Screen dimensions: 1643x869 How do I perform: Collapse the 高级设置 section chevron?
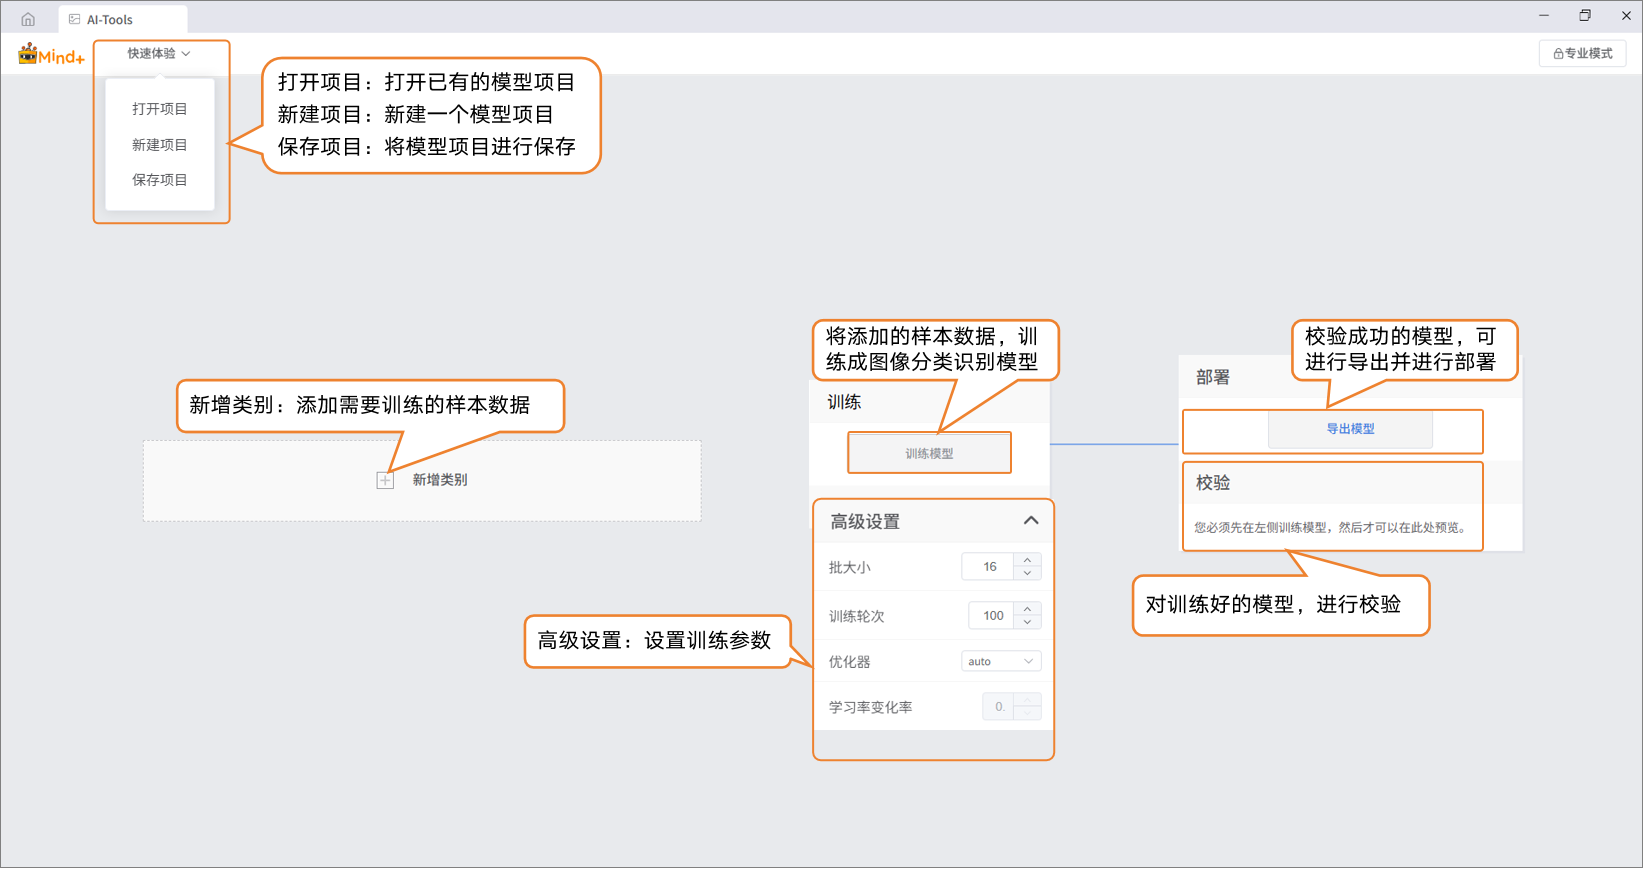tap(1031, 521)
